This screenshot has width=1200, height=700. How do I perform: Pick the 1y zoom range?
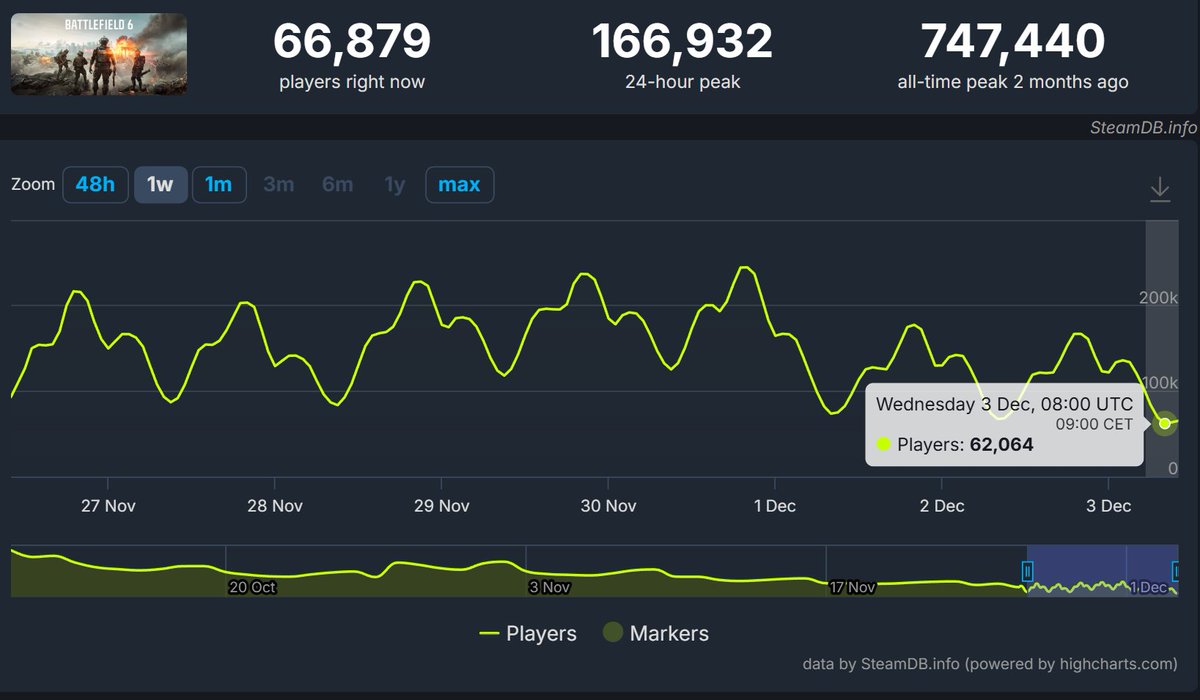(x=395, y=185)
